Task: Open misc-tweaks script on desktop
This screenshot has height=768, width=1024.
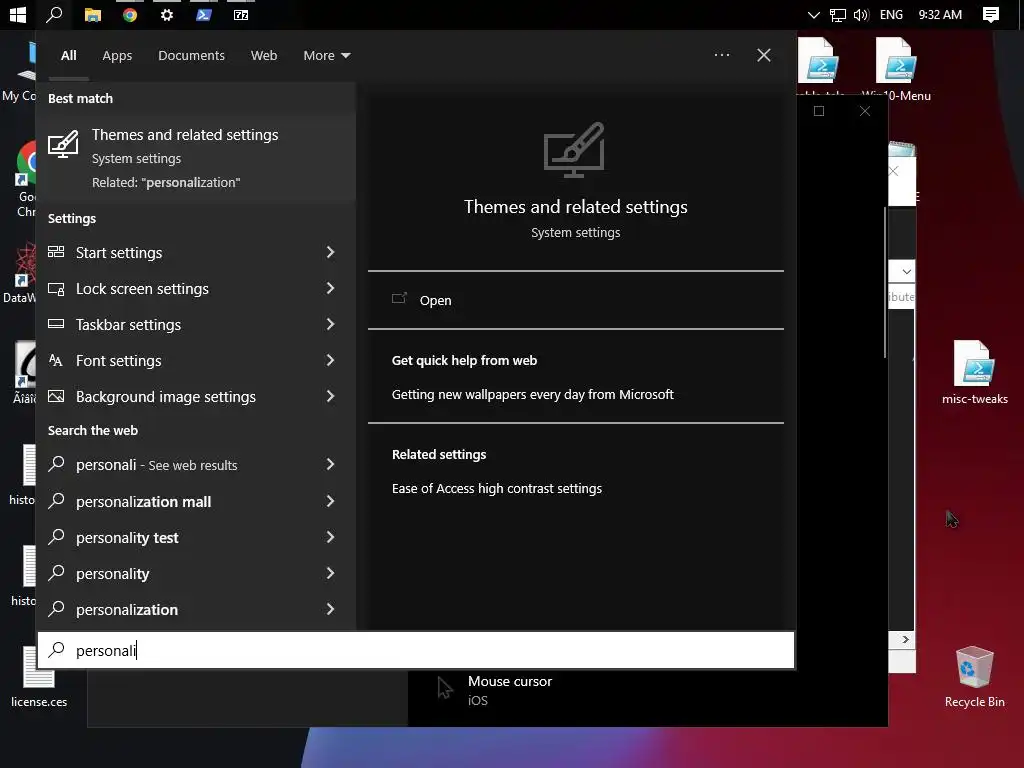Action: pos(974,372)
